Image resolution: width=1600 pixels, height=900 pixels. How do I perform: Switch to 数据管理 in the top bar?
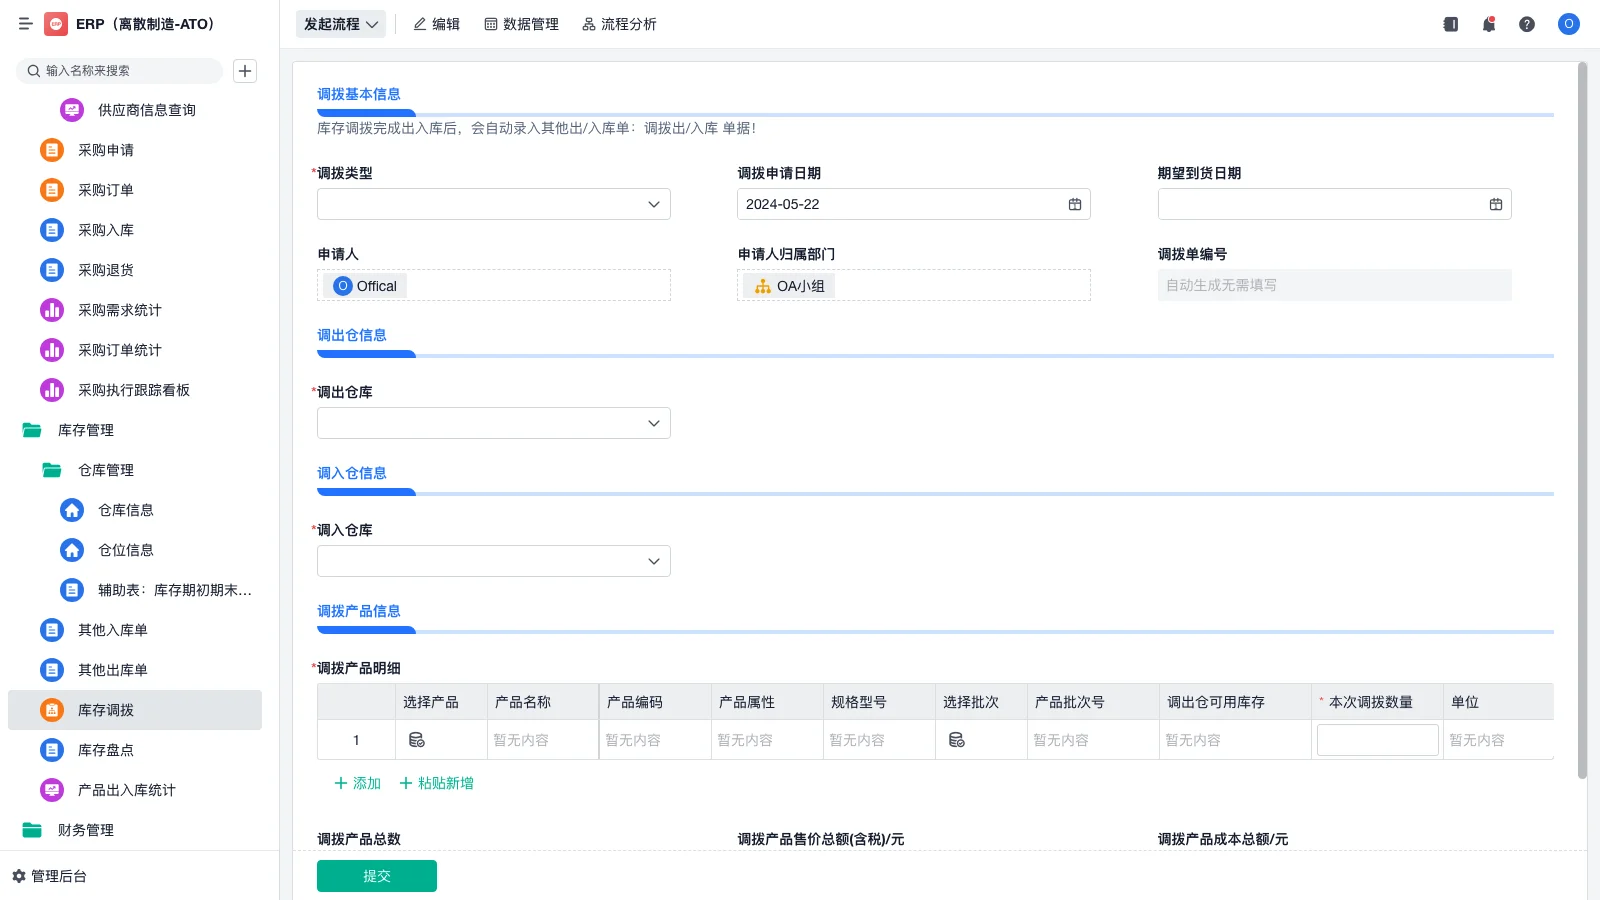point(521,24)
